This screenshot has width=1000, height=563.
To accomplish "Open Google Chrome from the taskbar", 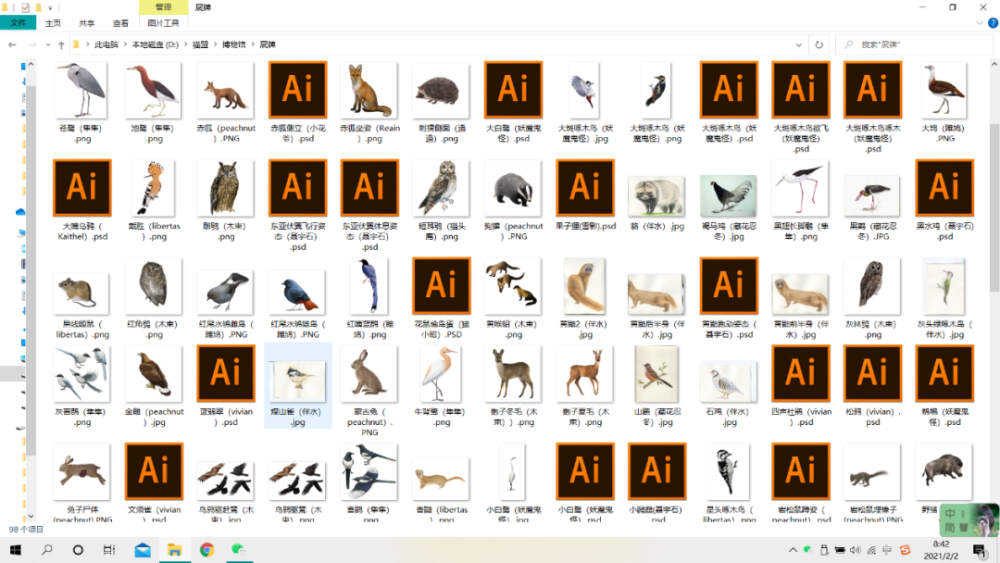I will pos(207,550).
